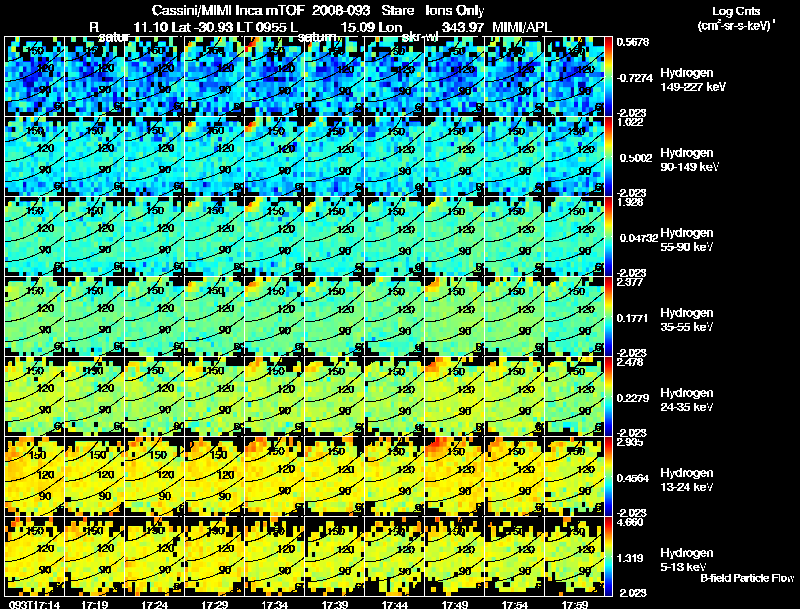Select the 149-227 keV panel at 17:14

click(35, 77)
